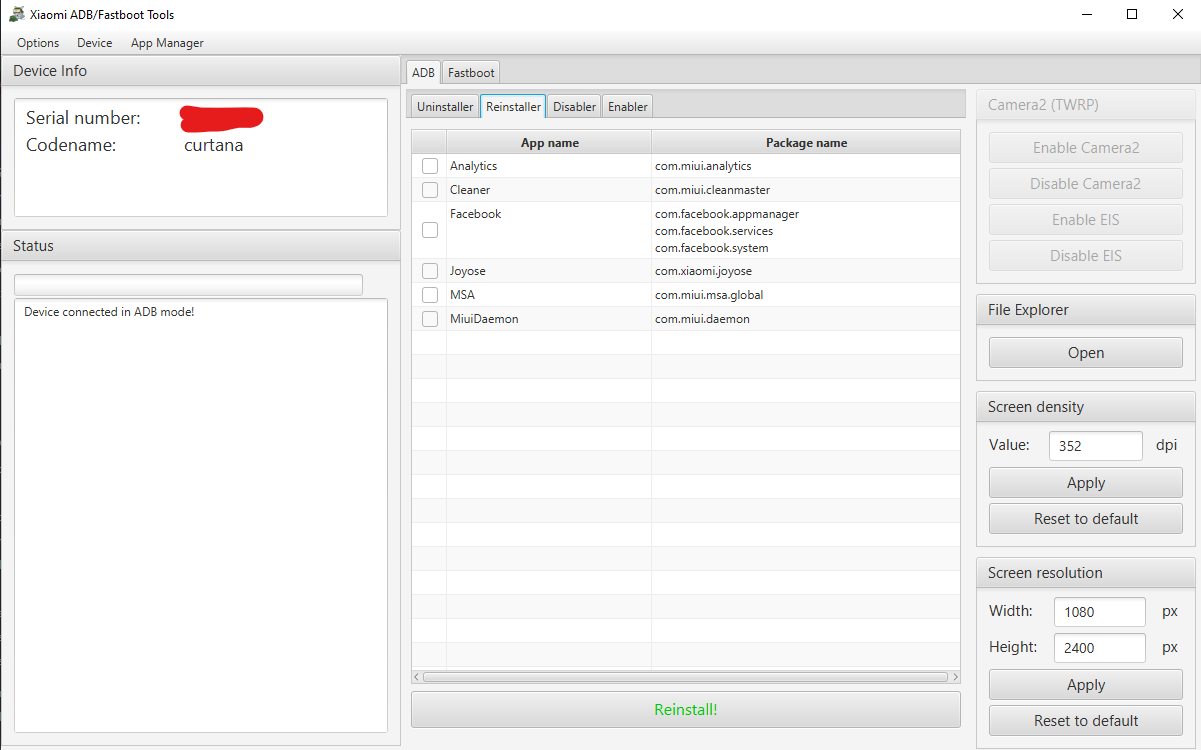
Task: Reset screen resolution to default
Action: point(1086,721)
